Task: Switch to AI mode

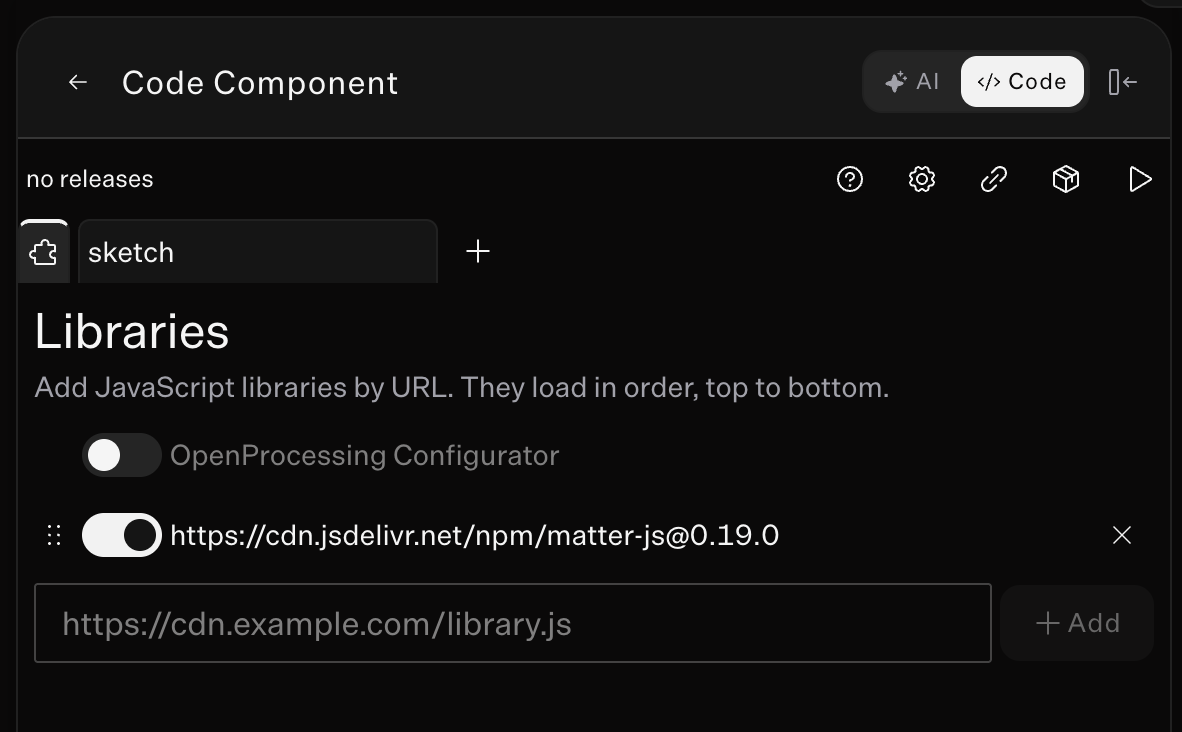Action: (912, 81)
